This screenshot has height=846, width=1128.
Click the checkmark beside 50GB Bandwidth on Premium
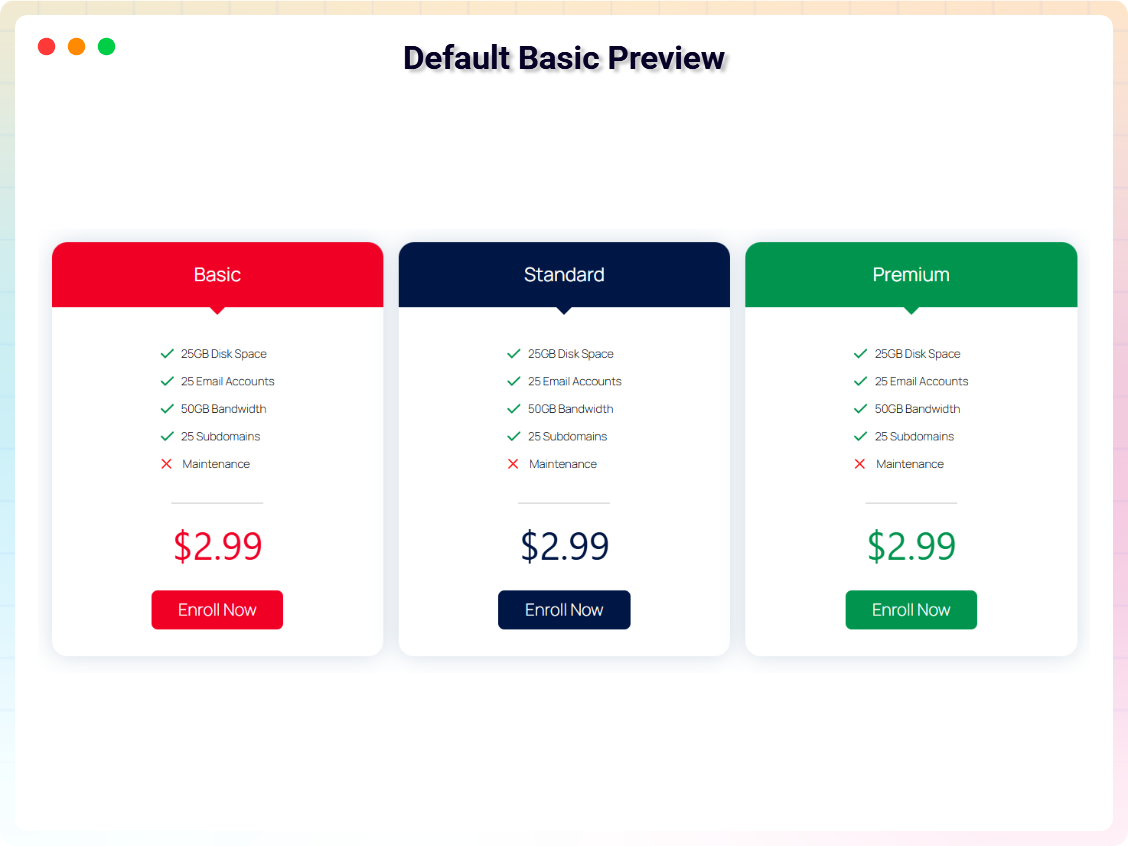tap(860, 408)
